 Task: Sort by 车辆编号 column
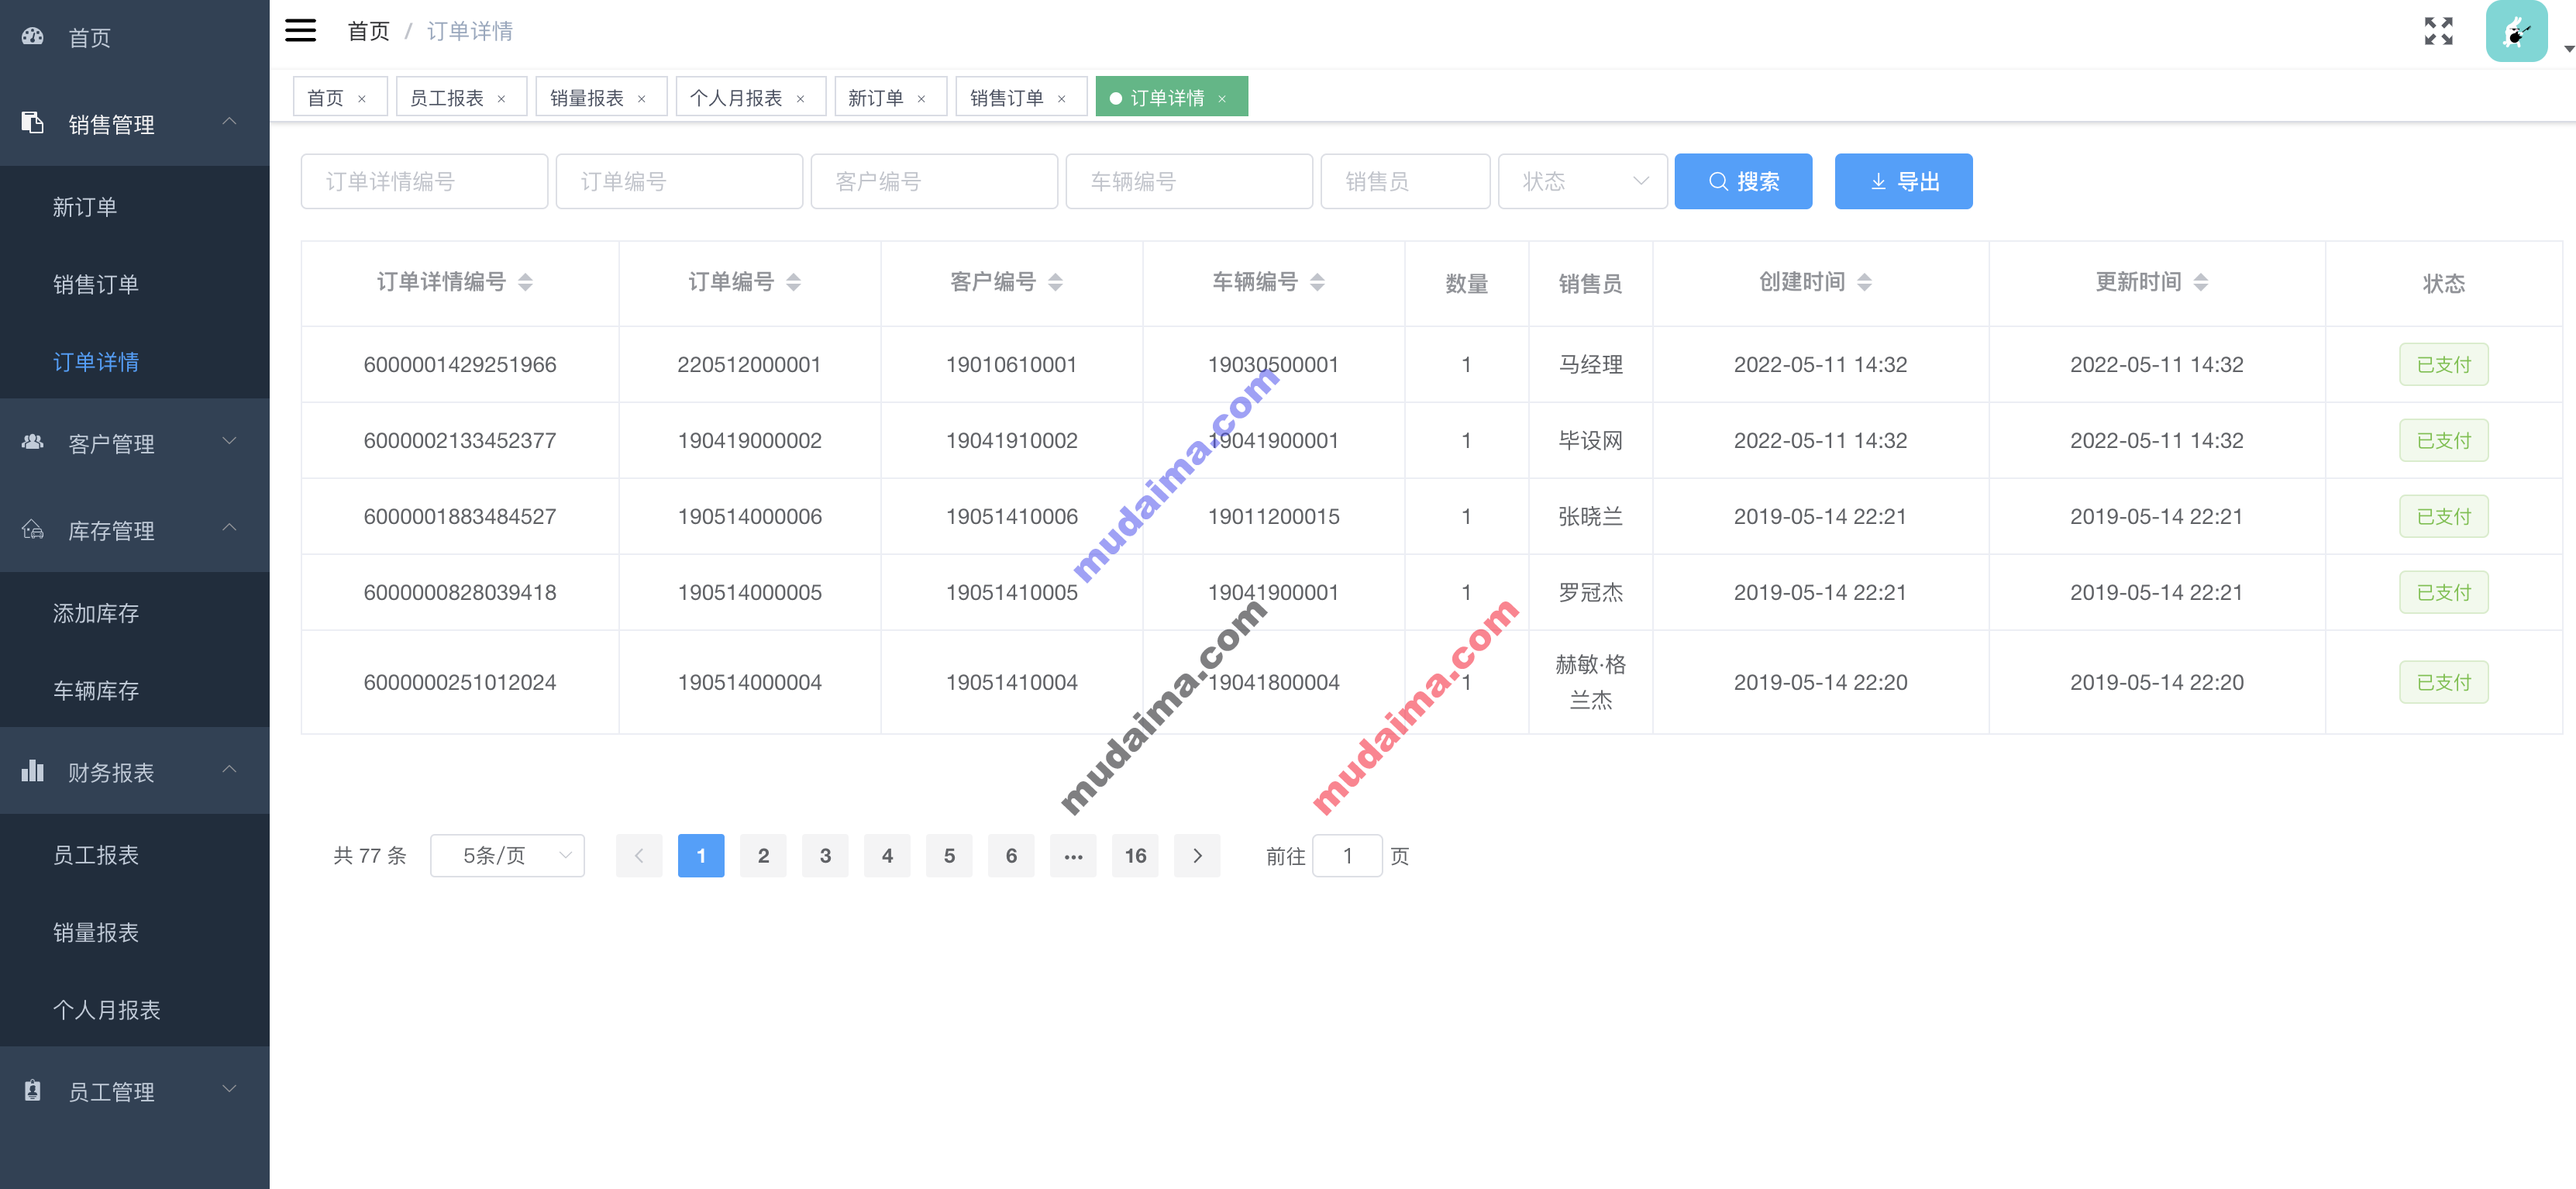1317,283
